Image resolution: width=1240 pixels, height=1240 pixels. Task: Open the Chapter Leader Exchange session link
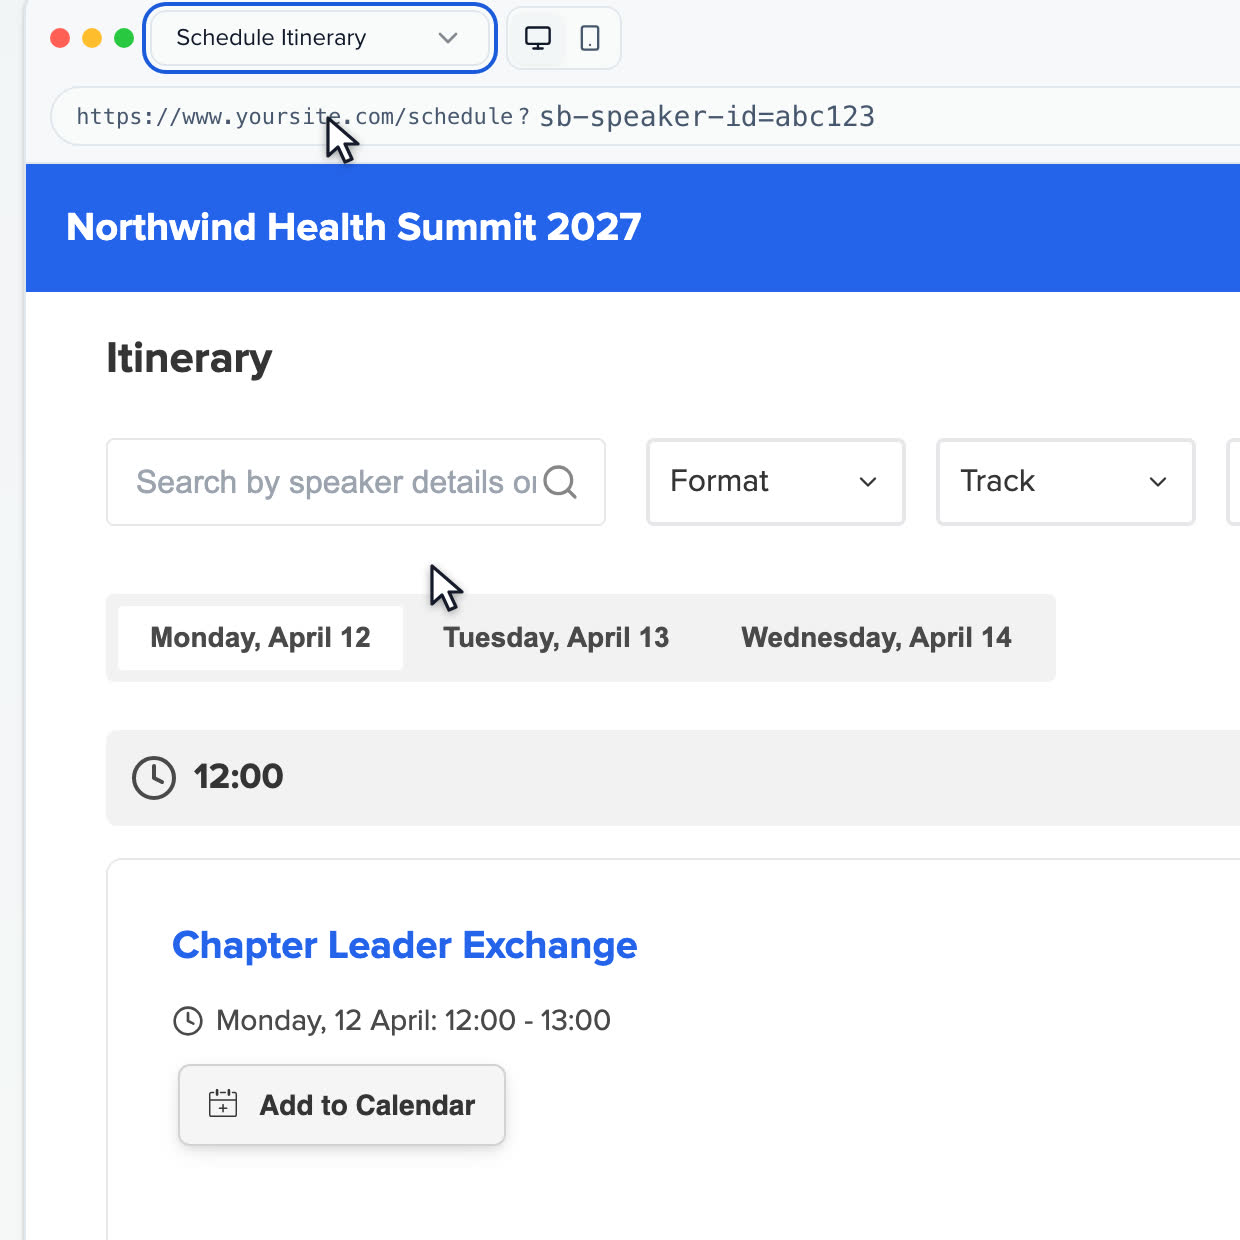point(404,945)
